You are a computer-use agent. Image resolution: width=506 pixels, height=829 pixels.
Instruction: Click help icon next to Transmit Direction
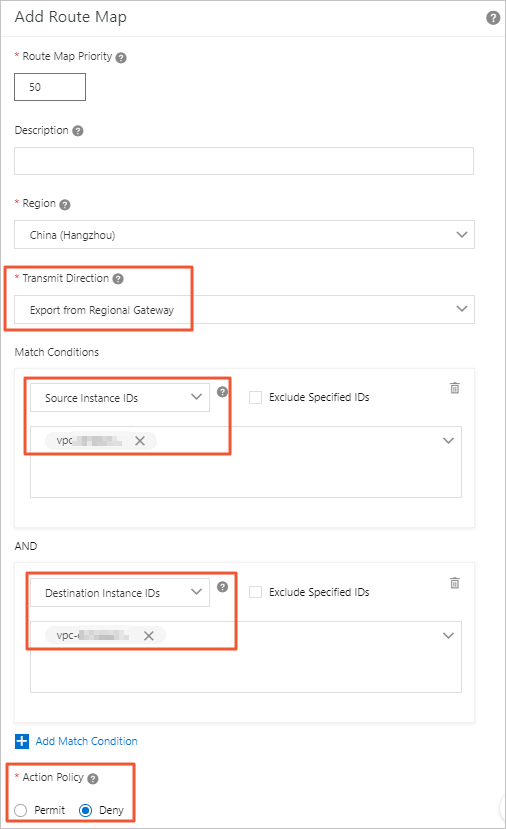pyautogui.click(x=118, y=279)
